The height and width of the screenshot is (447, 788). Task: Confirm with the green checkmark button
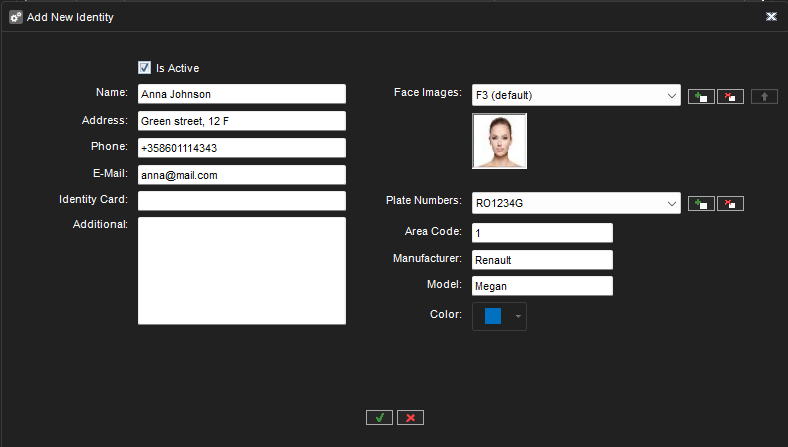click(379, 417)
